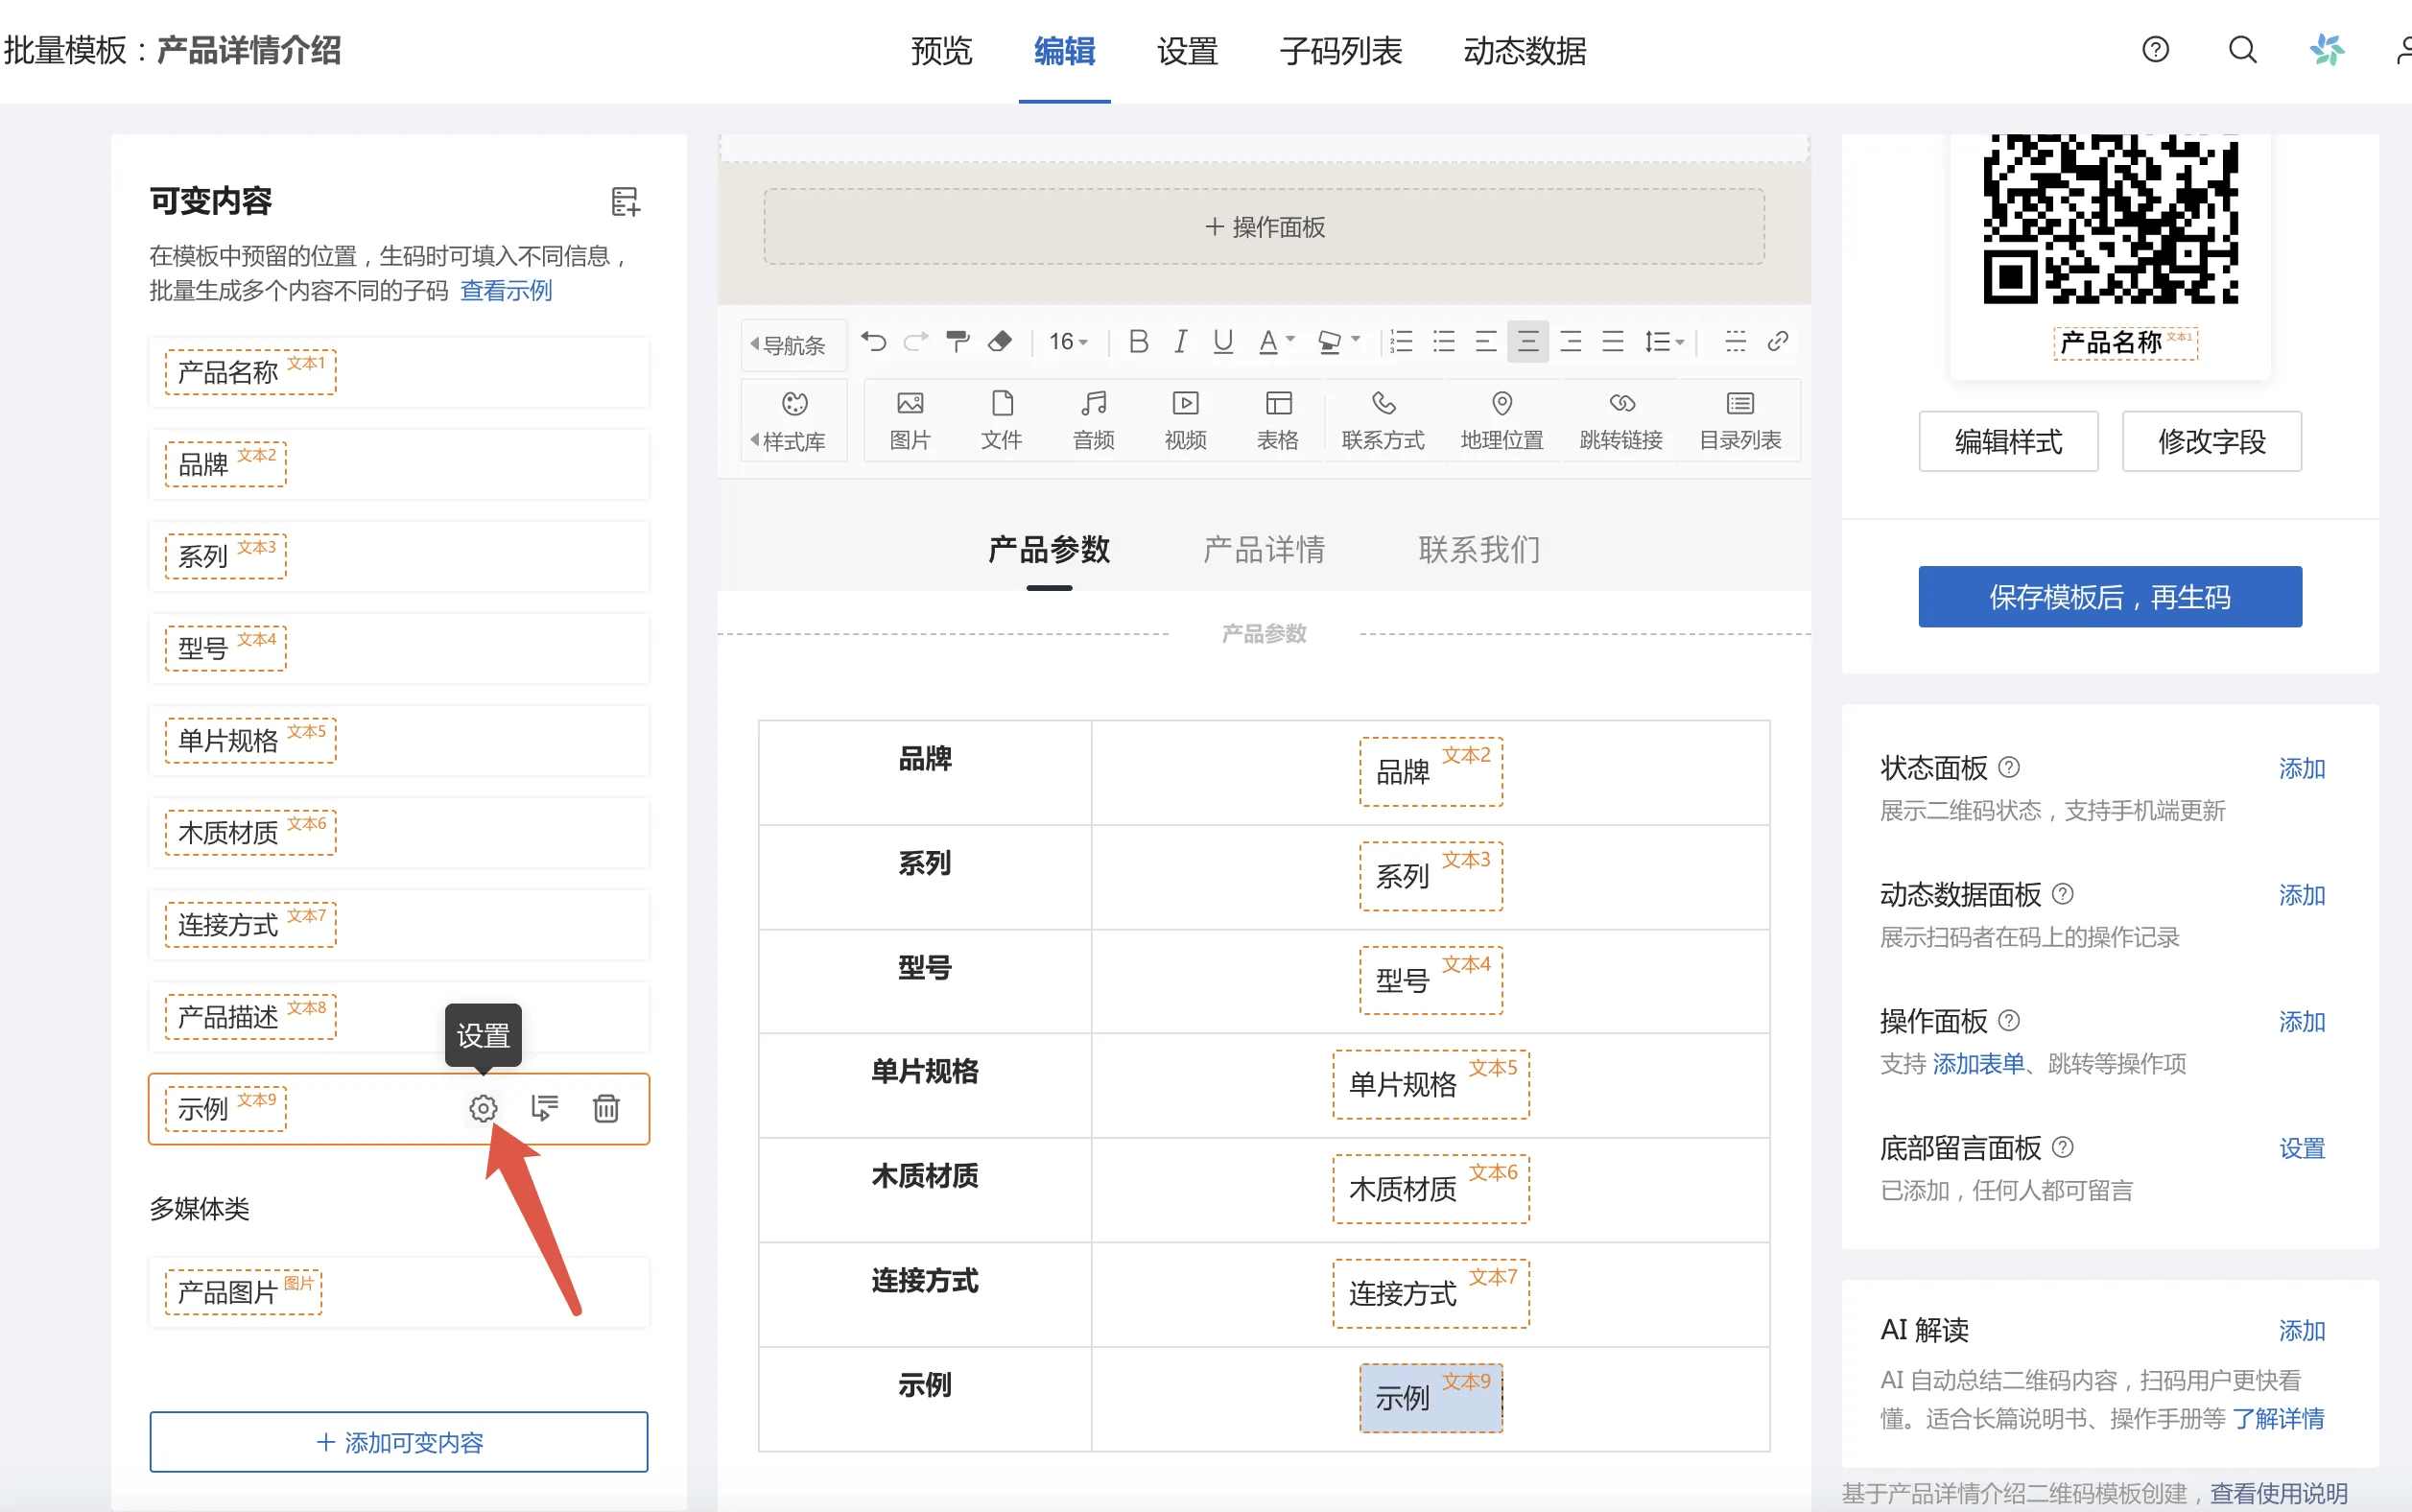Insert a table with 表格 tool
Screen dimensions: 2412x1512
1277,420
